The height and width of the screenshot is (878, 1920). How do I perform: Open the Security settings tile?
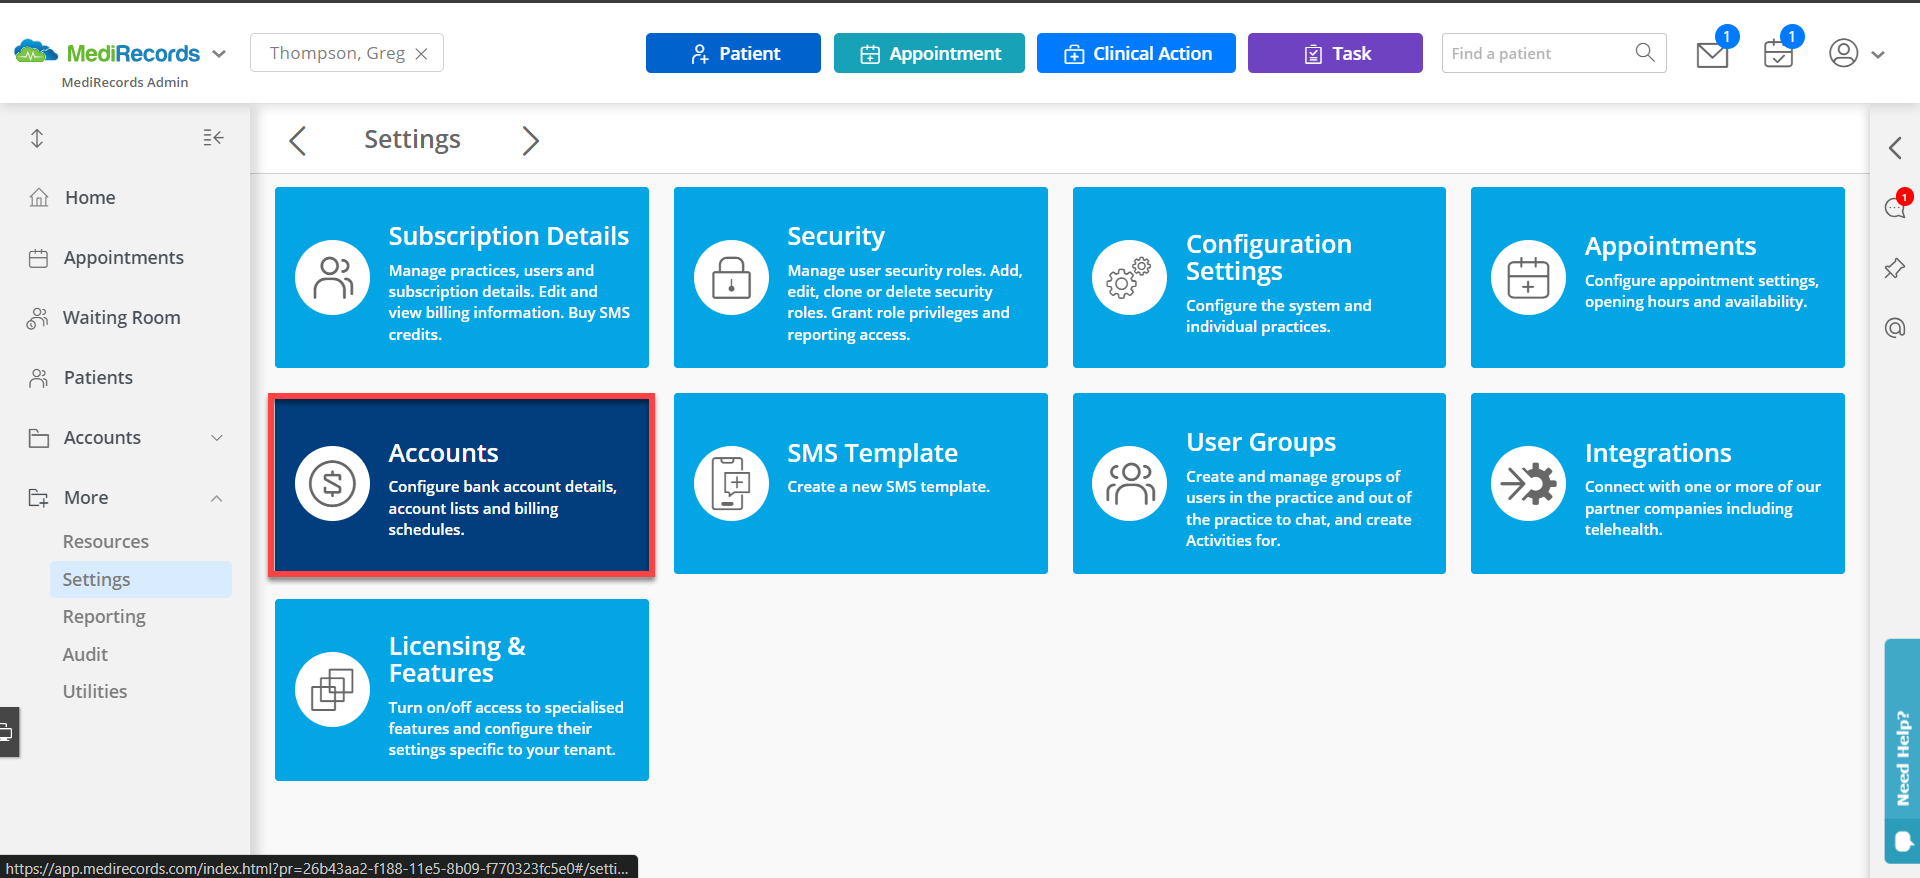pos(861,277)
